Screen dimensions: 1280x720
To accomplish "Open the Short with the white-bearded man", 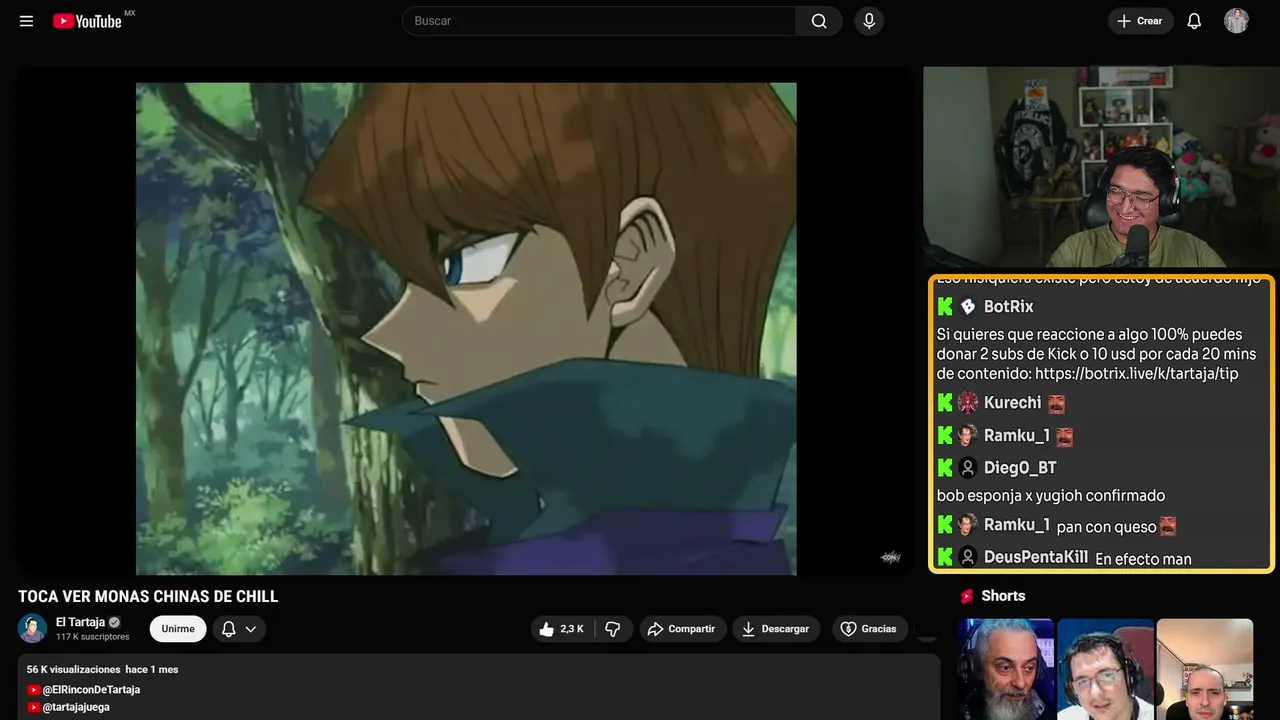I will pyautogui.click(x=1006, y=669).
